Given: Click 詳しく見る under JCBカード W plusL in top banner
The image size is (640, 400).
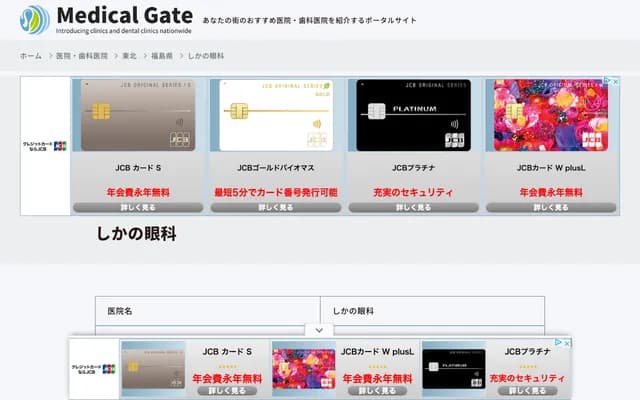Looking at the screenshot, I should point(551,207).
